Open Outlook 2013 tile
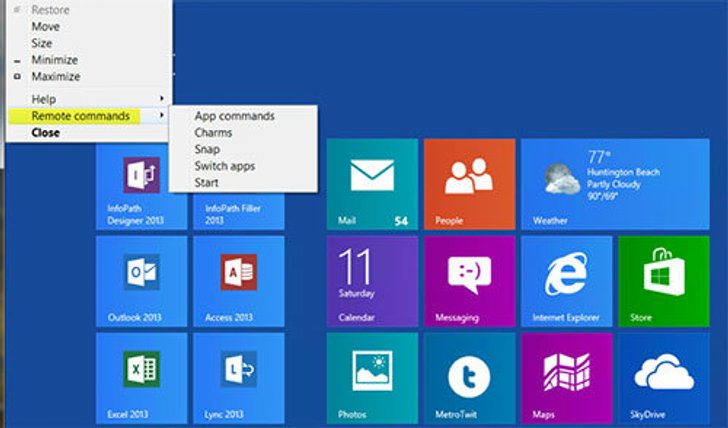The height and width of the screenshot is (428, 728). [142, 281]
